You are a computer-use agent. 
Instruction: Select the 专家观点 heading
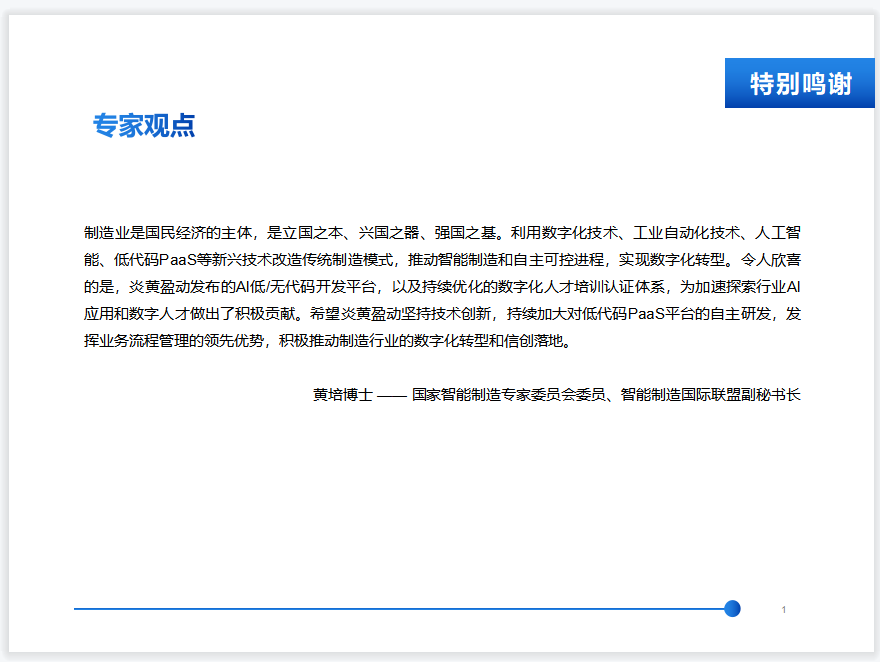click(144, 125)
